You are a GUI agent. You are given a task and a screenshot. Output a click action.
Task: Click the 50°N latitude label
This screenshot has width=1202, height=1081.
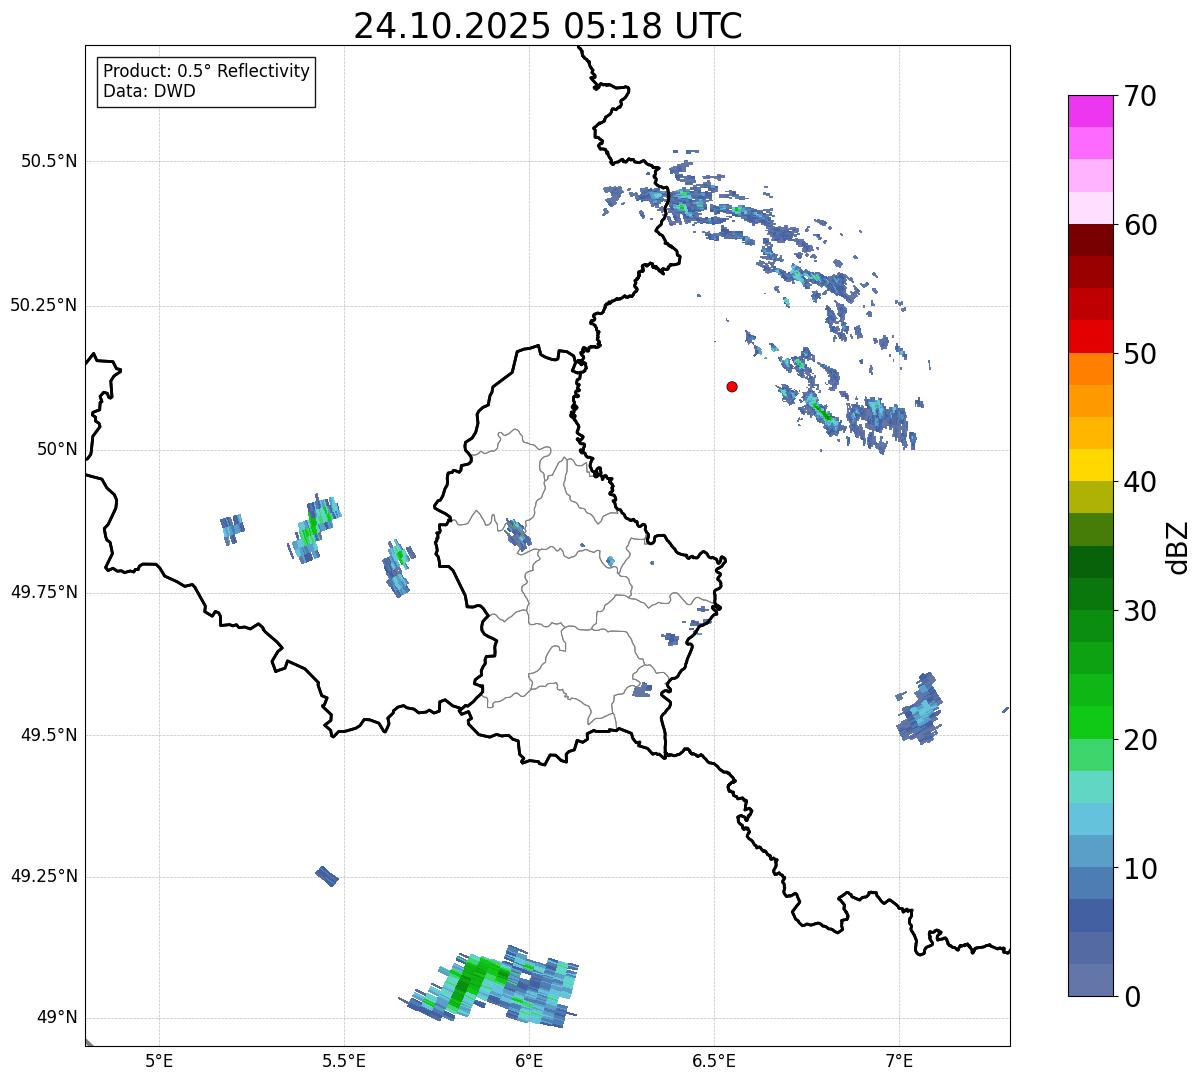(x=57, y=449)
